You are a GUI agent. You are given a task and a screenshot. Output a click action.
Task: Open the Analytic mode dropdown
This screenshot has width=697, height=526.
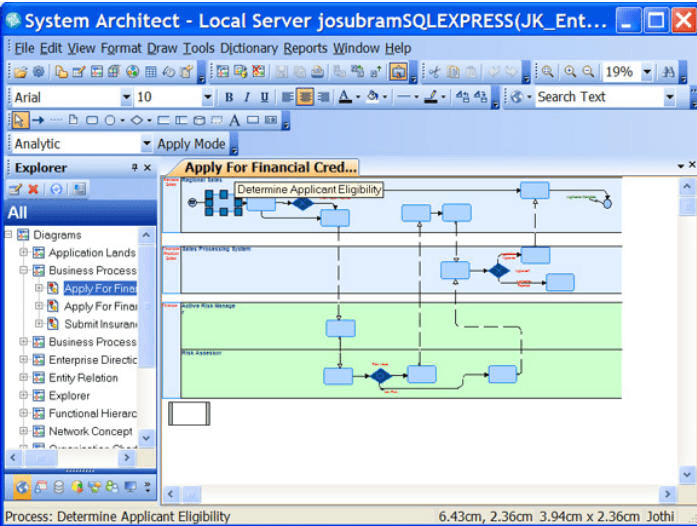coord(146,144)
